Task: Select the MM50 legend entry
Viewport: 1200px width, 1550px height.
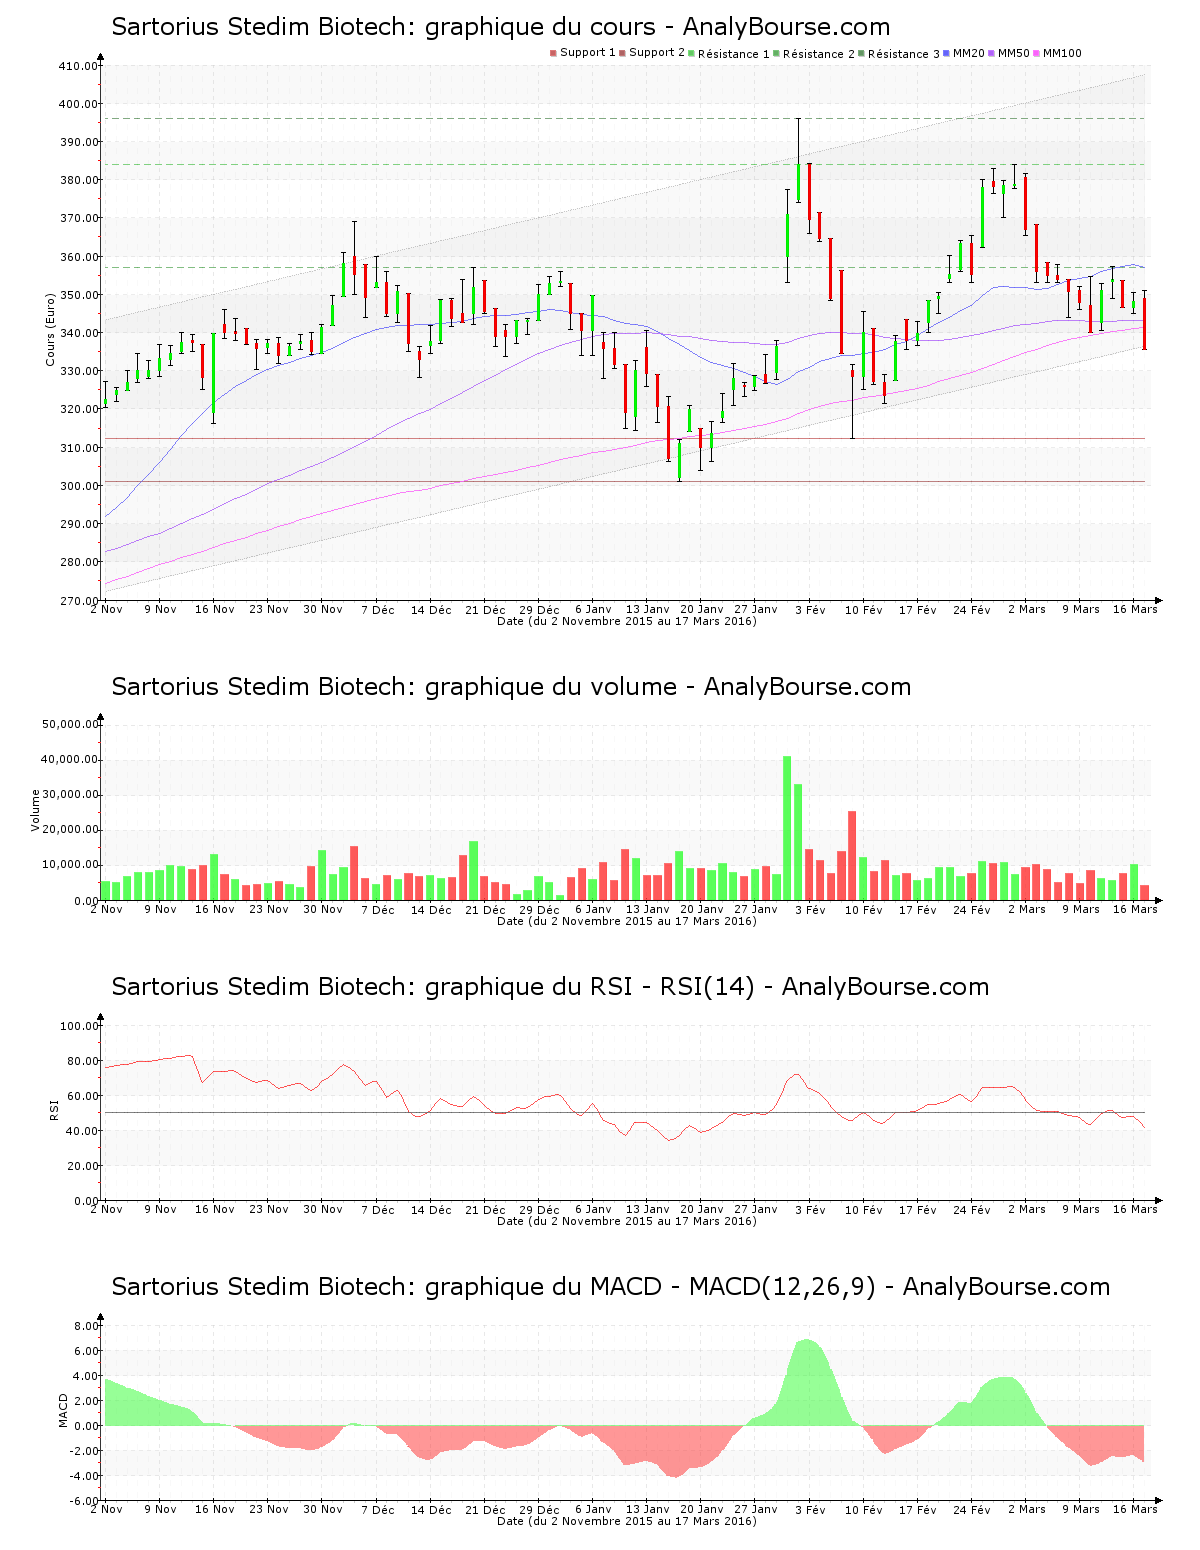Action: [1013, 53]
